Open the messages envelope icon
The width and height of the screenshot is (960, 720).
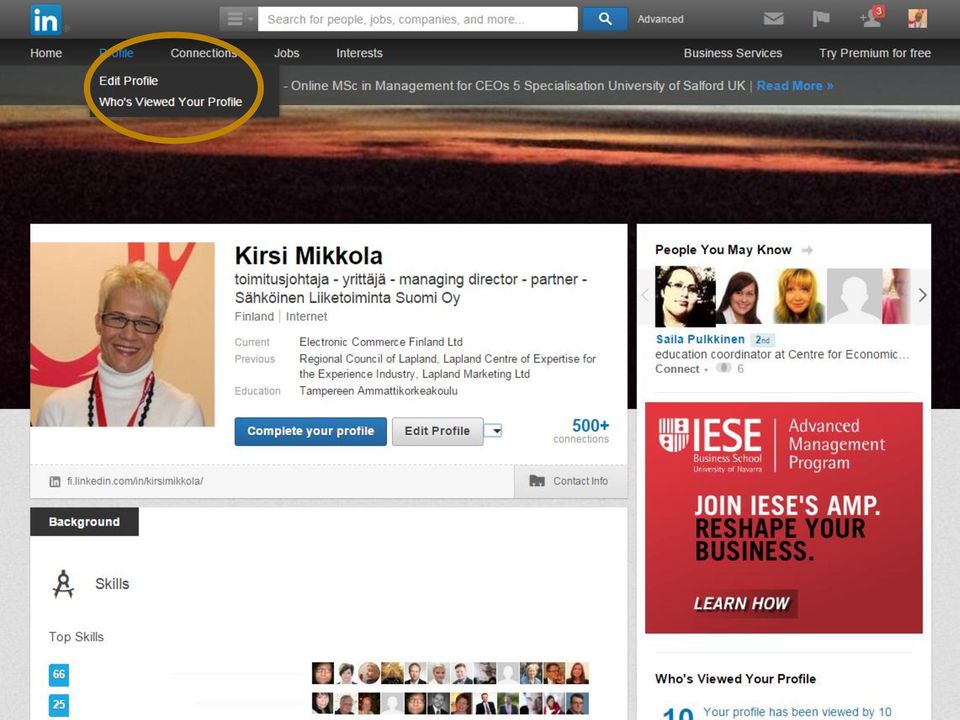773,19
